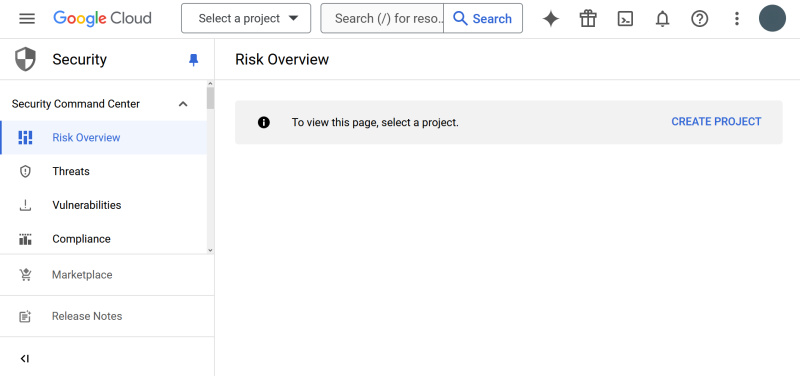Click the Google Cloud logo
Viewport: 800px width, 376px height.
102,18
